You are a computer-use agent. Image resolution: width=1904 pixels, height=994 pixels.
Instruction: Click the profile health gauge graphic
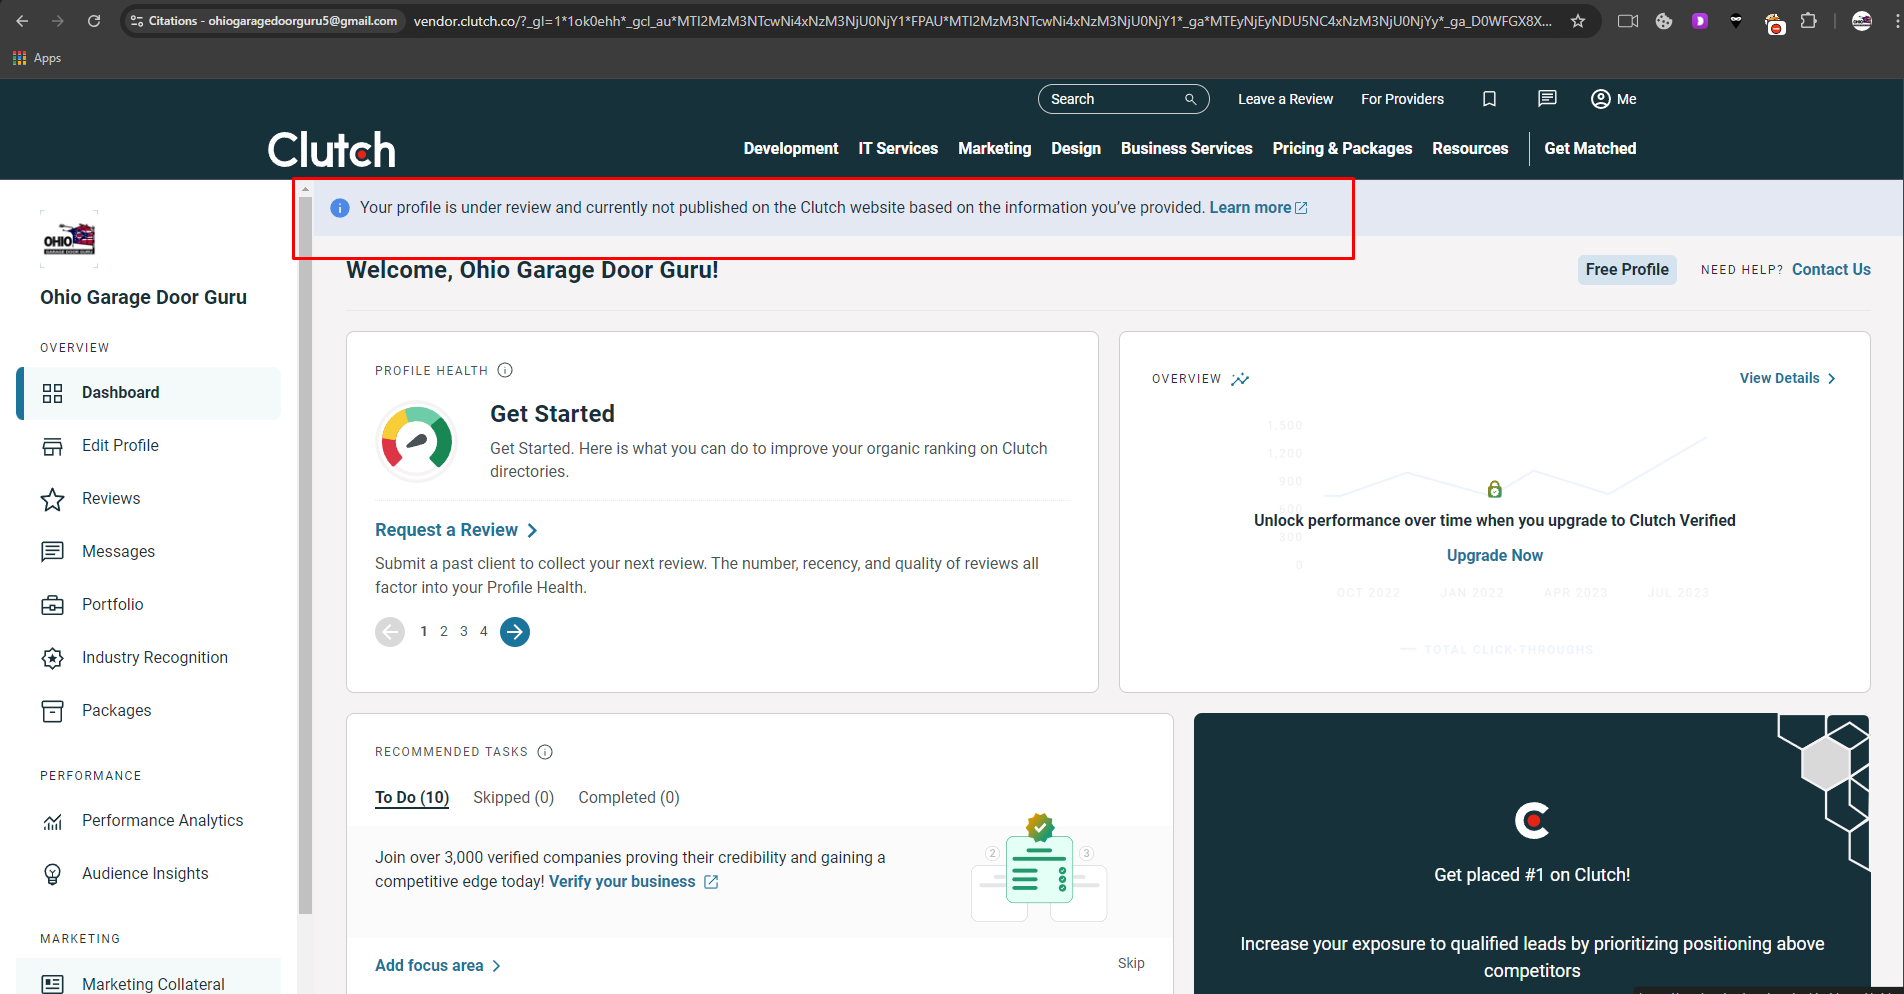point(417,441)
